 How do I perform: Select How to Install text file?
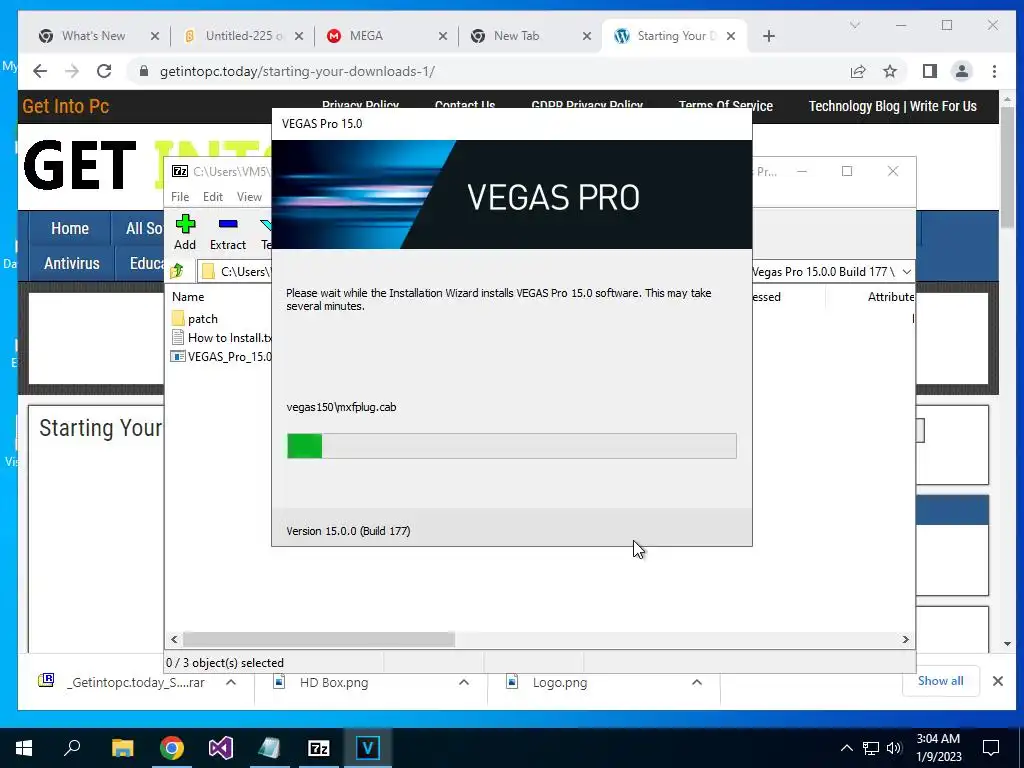[x=221, y=338]
